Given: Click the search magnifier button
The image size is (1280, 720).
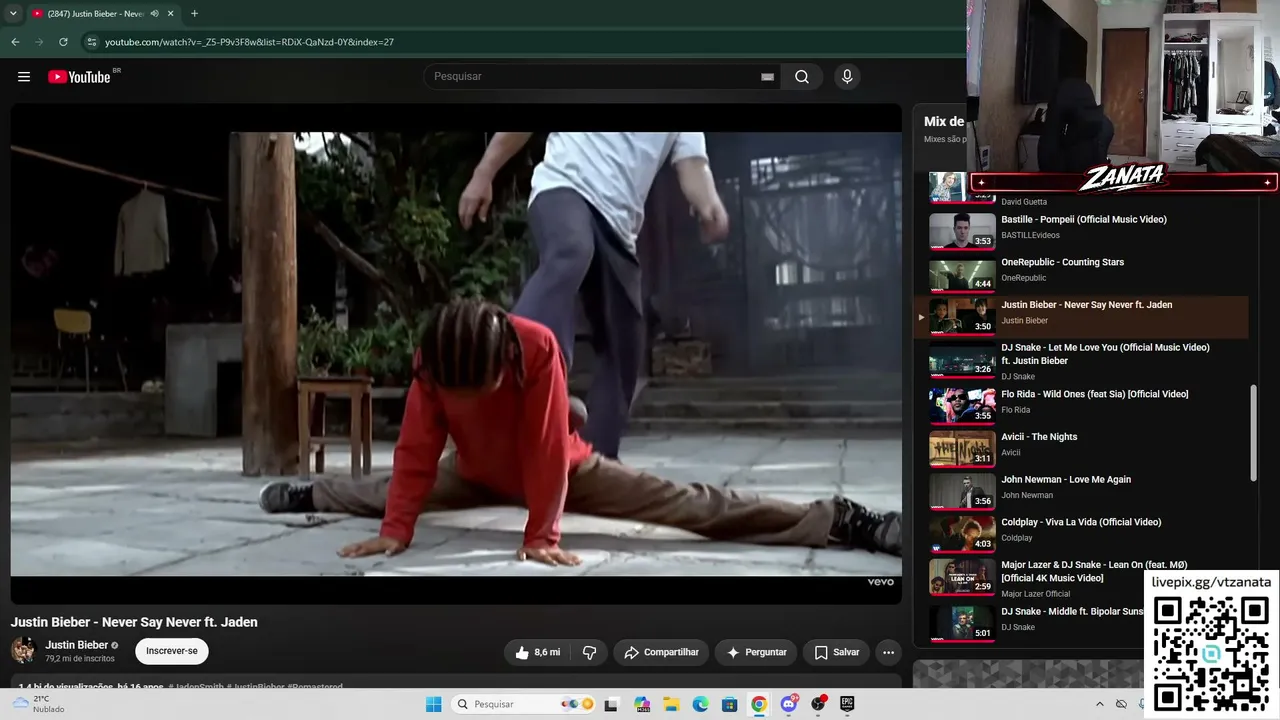Looking at the screenshot, I should pyautogui.click(x=802, y=77).
